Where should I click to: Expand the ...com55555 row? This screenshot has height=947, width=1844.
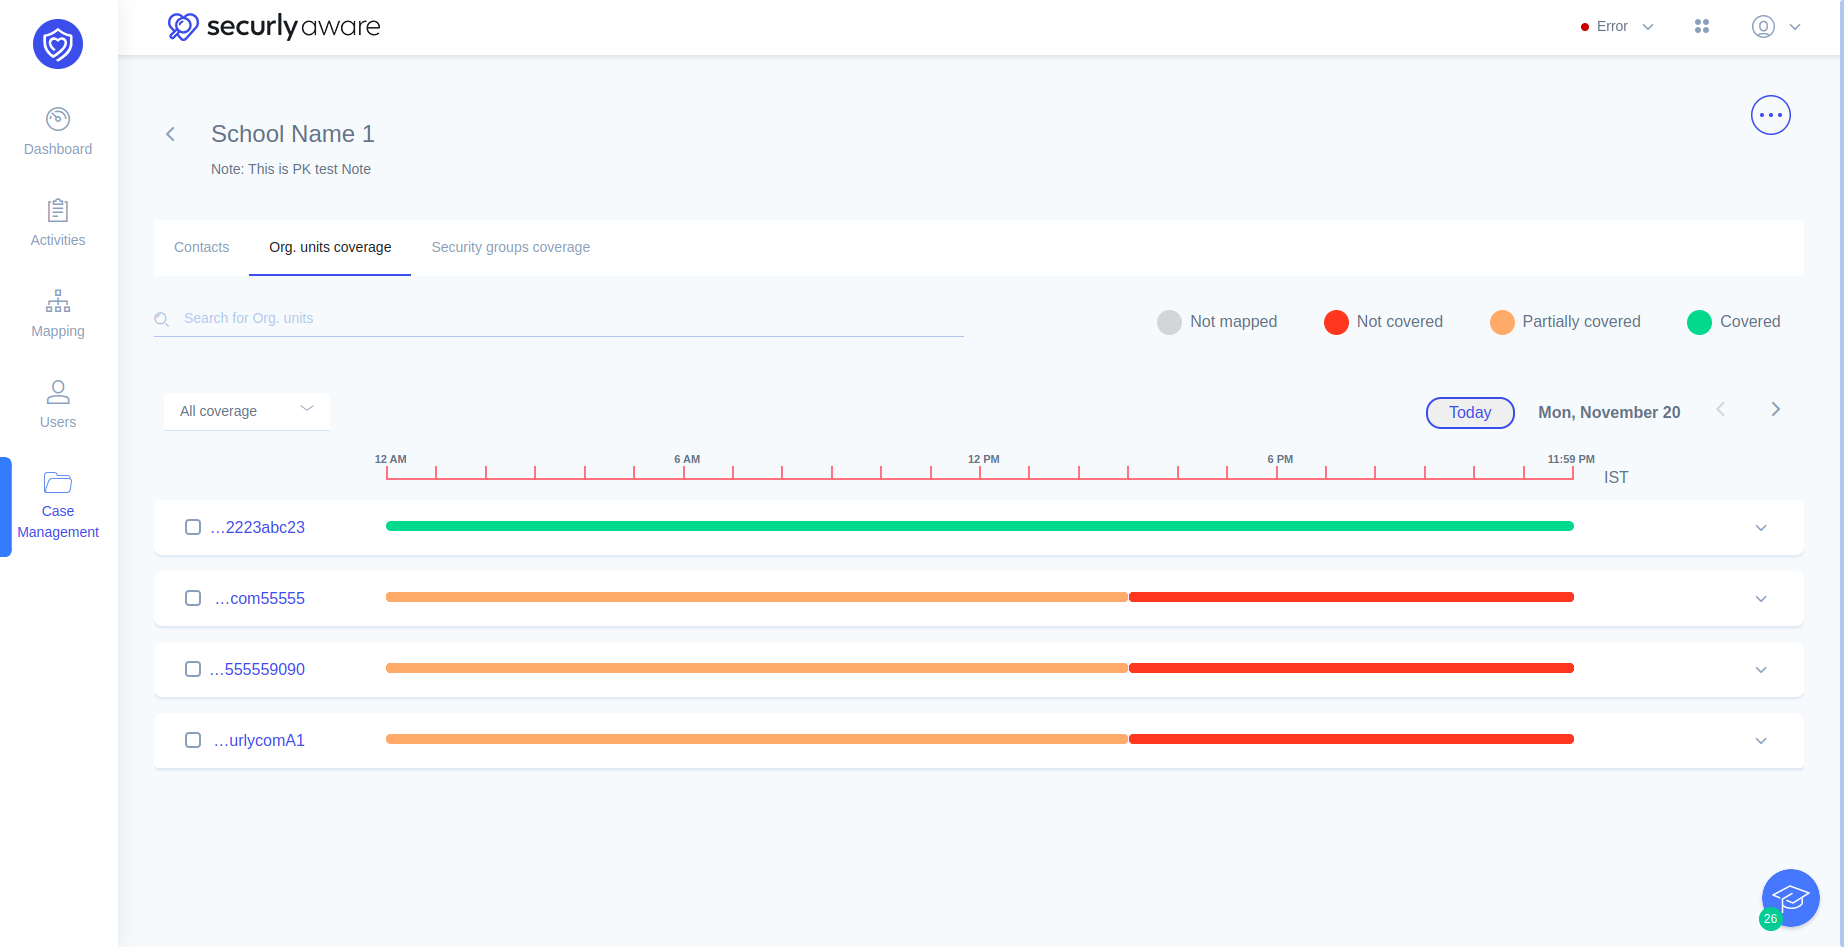(1761, 599)
